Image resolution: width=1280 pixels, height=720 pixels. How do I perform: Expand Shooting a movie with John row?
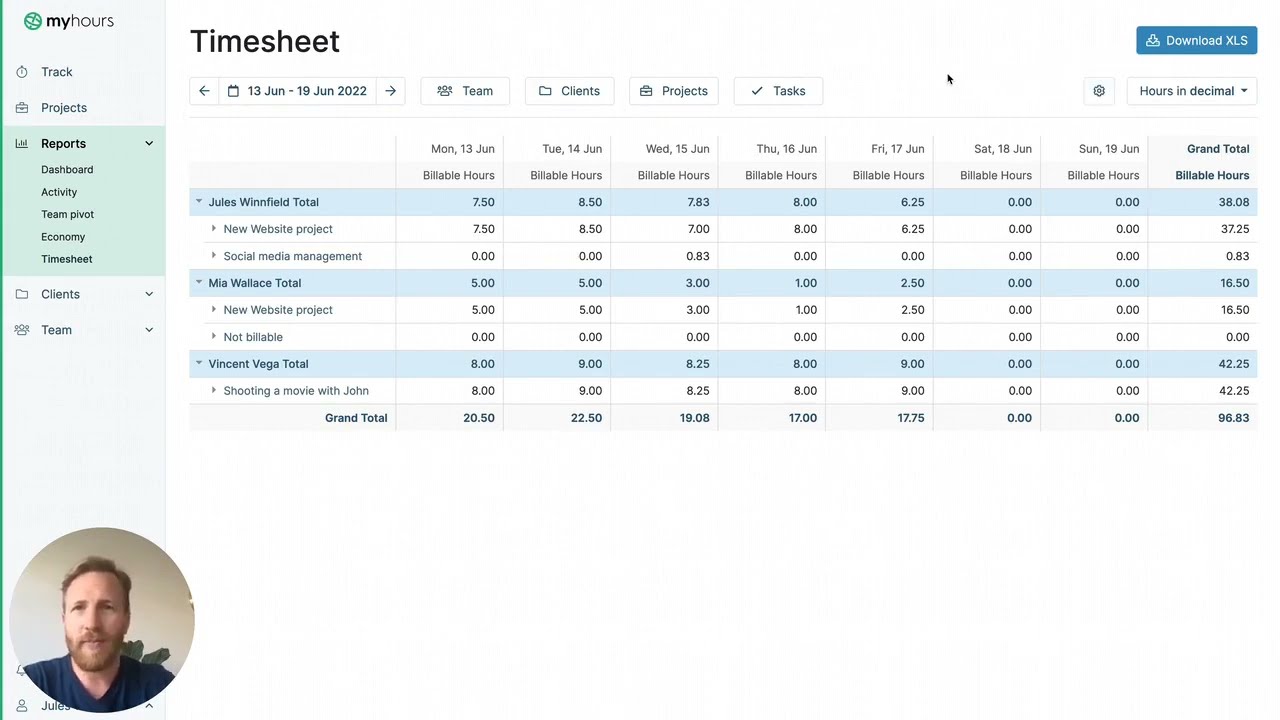[x=213, y=390]
